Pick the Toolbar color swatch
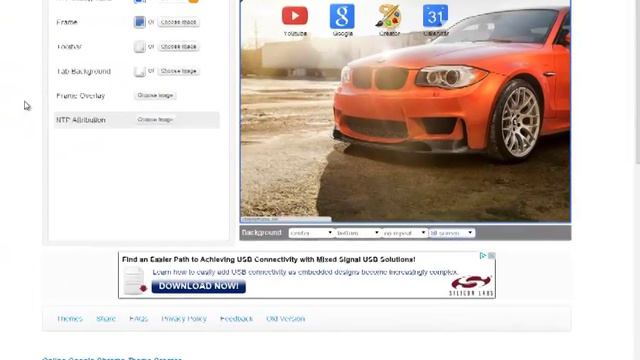Screen dimensions: 640x360 [140, 47]
